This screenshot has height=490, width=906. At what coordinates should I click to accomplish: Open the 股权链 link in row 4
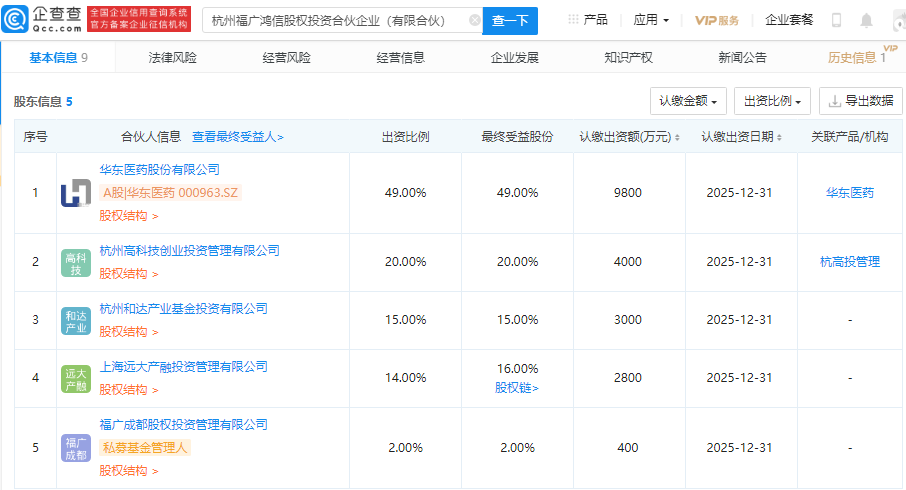click(517, 388)
